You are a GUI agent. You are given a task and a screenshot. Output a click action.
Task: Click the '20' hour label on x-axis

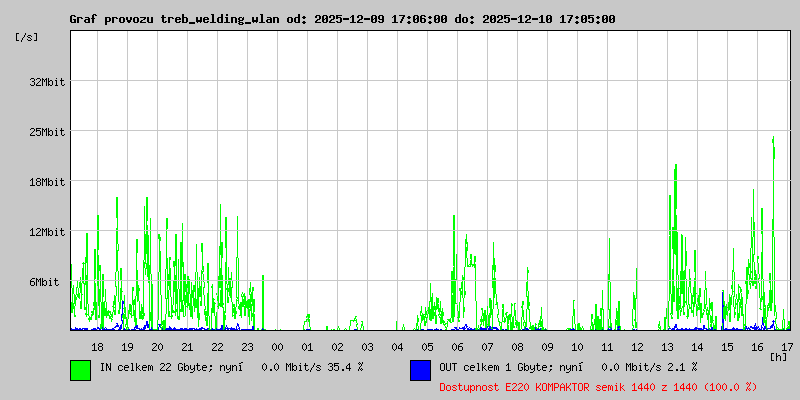[x=157, y=347]
